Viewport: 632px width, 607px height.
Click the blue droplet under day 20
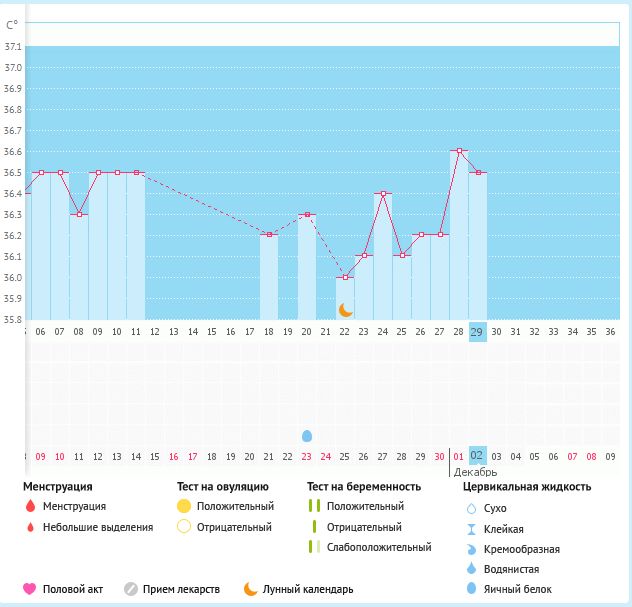point(307,436)
